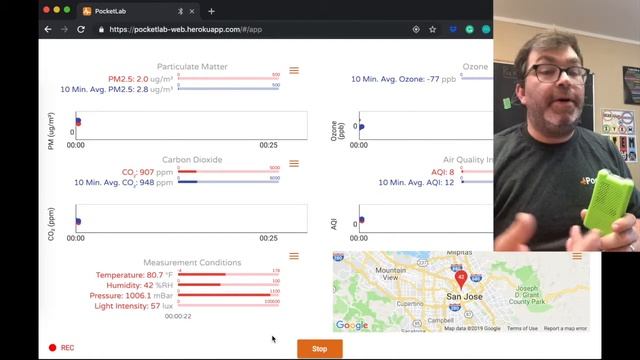The image size is (640, 360).
Task: Click Report a map error link
Action: pyautogui.click(x=565, y=328)
